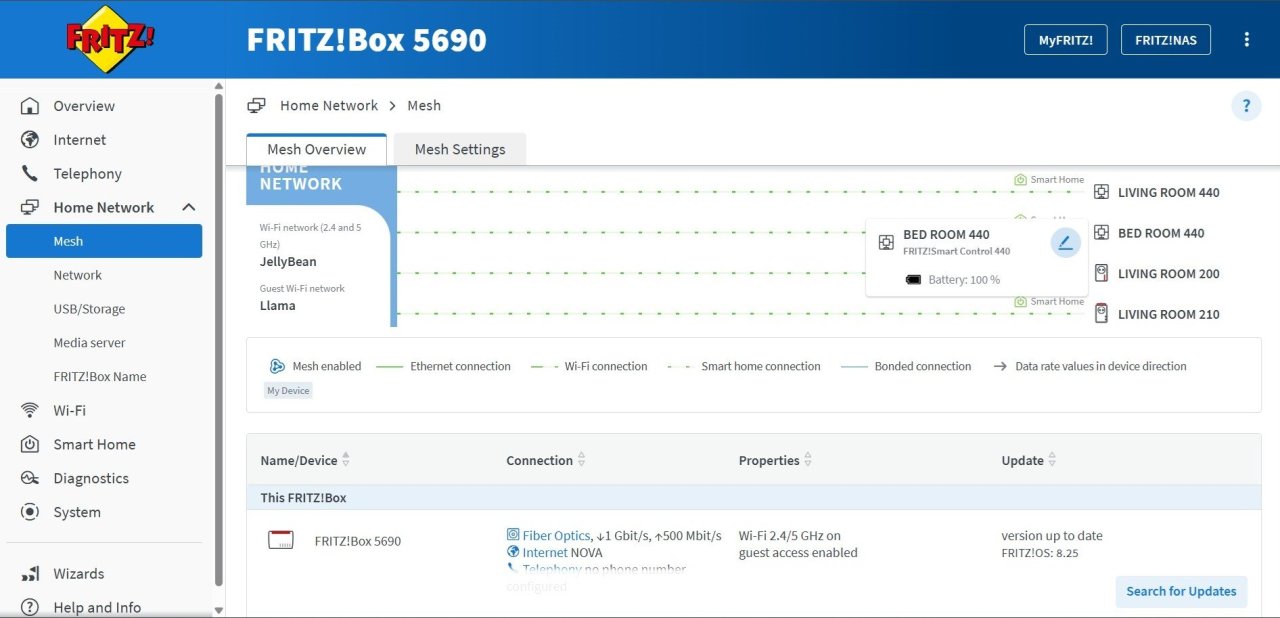Click the Internet NOVA globe icon

click(513, 552)
